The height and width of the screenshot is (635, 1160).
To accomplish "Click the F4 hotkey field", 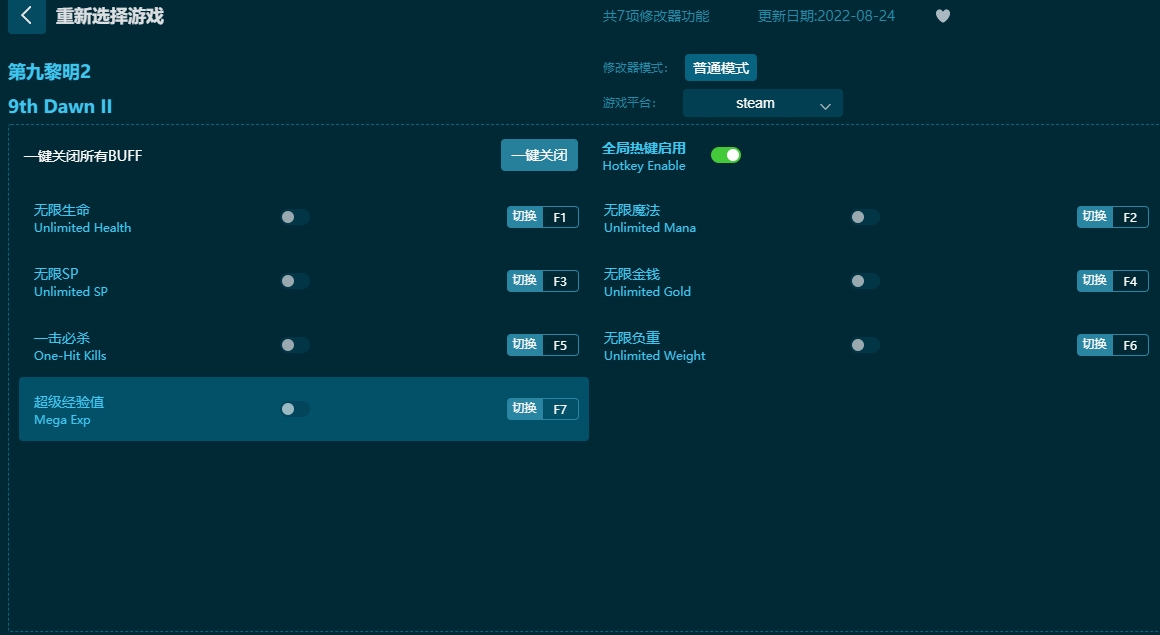I will (1130, 280).
